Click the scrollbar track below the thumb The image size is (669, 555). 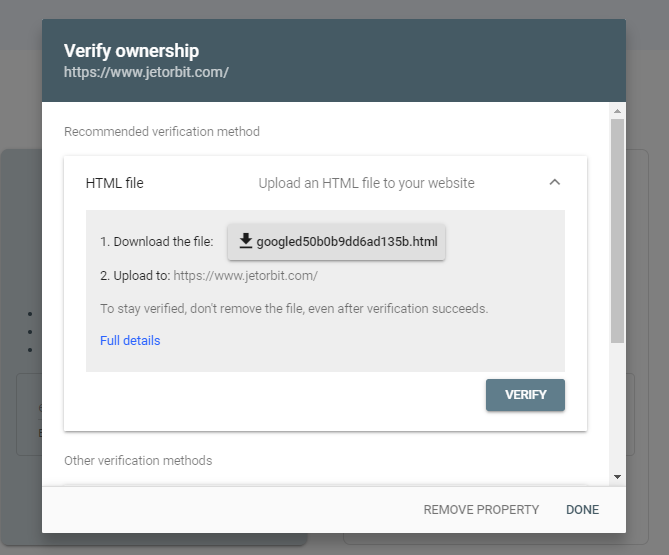[617, 407]
